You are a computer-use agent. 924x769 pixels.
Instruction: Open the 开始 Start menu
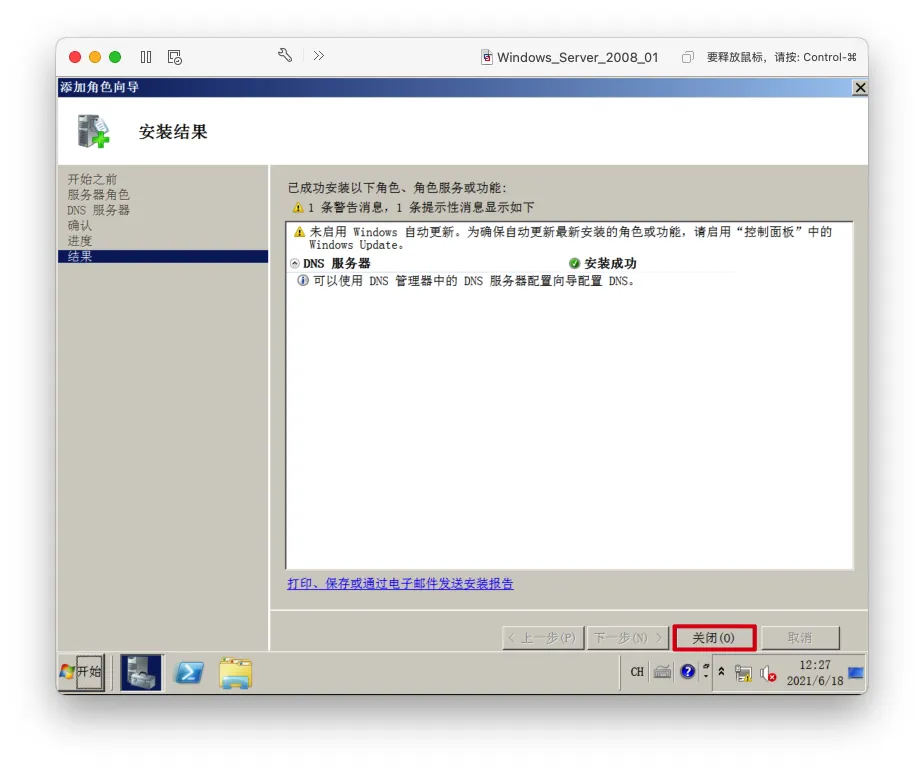pyautogui.click(x=82, y=672)
